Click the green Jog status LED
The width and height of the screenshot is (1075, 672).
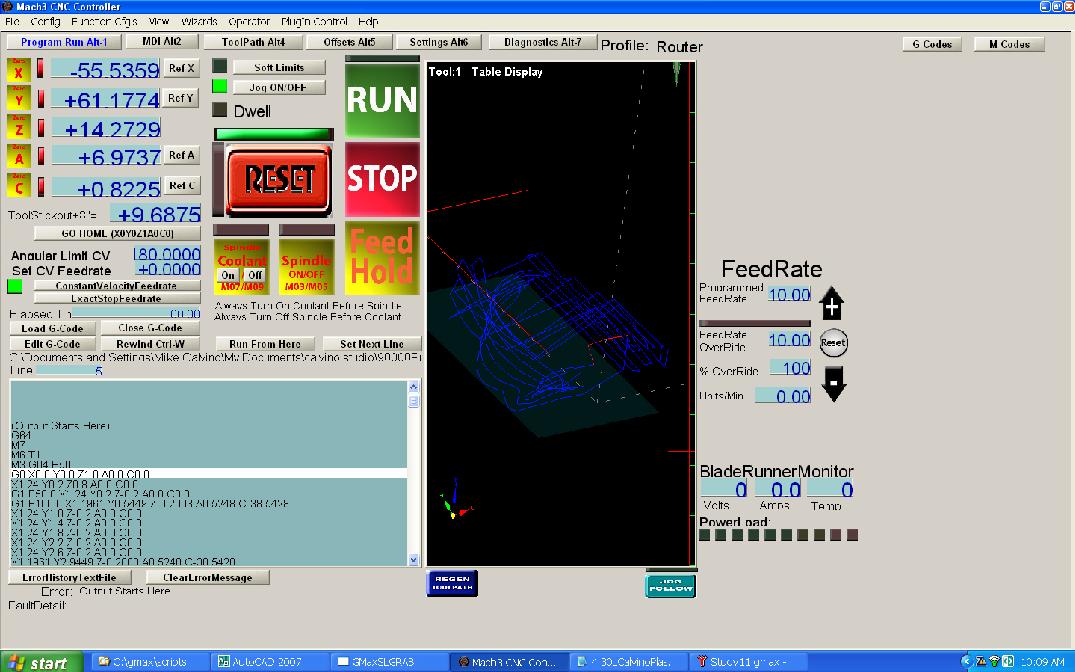[219, 86]
